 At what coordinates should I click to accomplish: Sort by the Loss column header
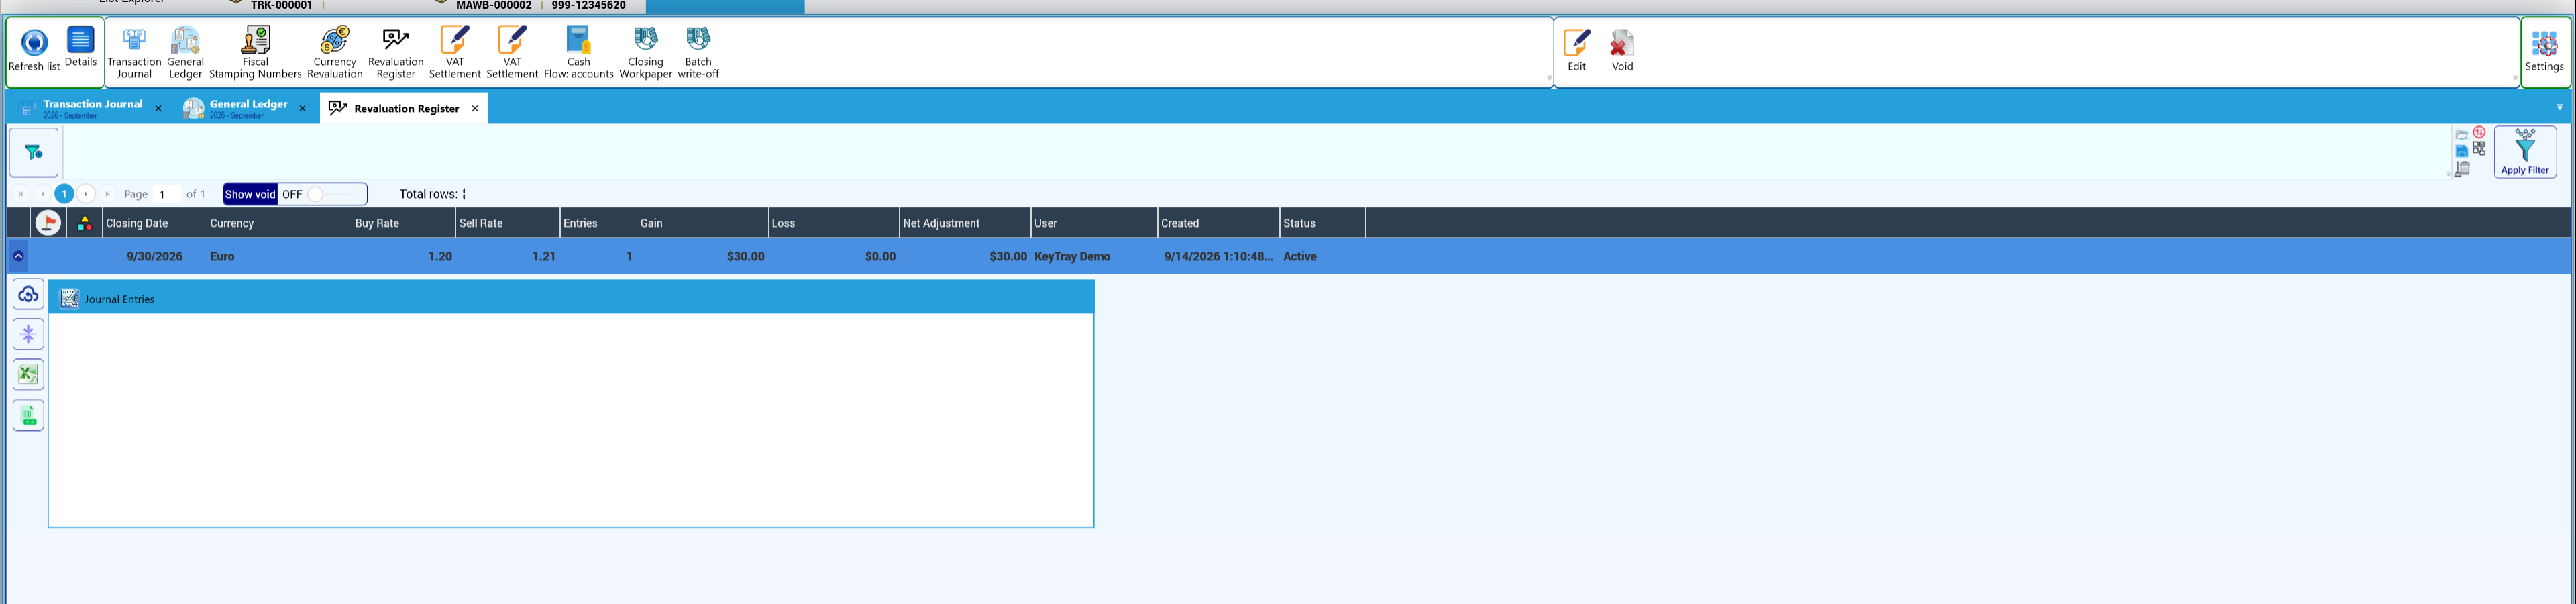(x=833, y=223)
